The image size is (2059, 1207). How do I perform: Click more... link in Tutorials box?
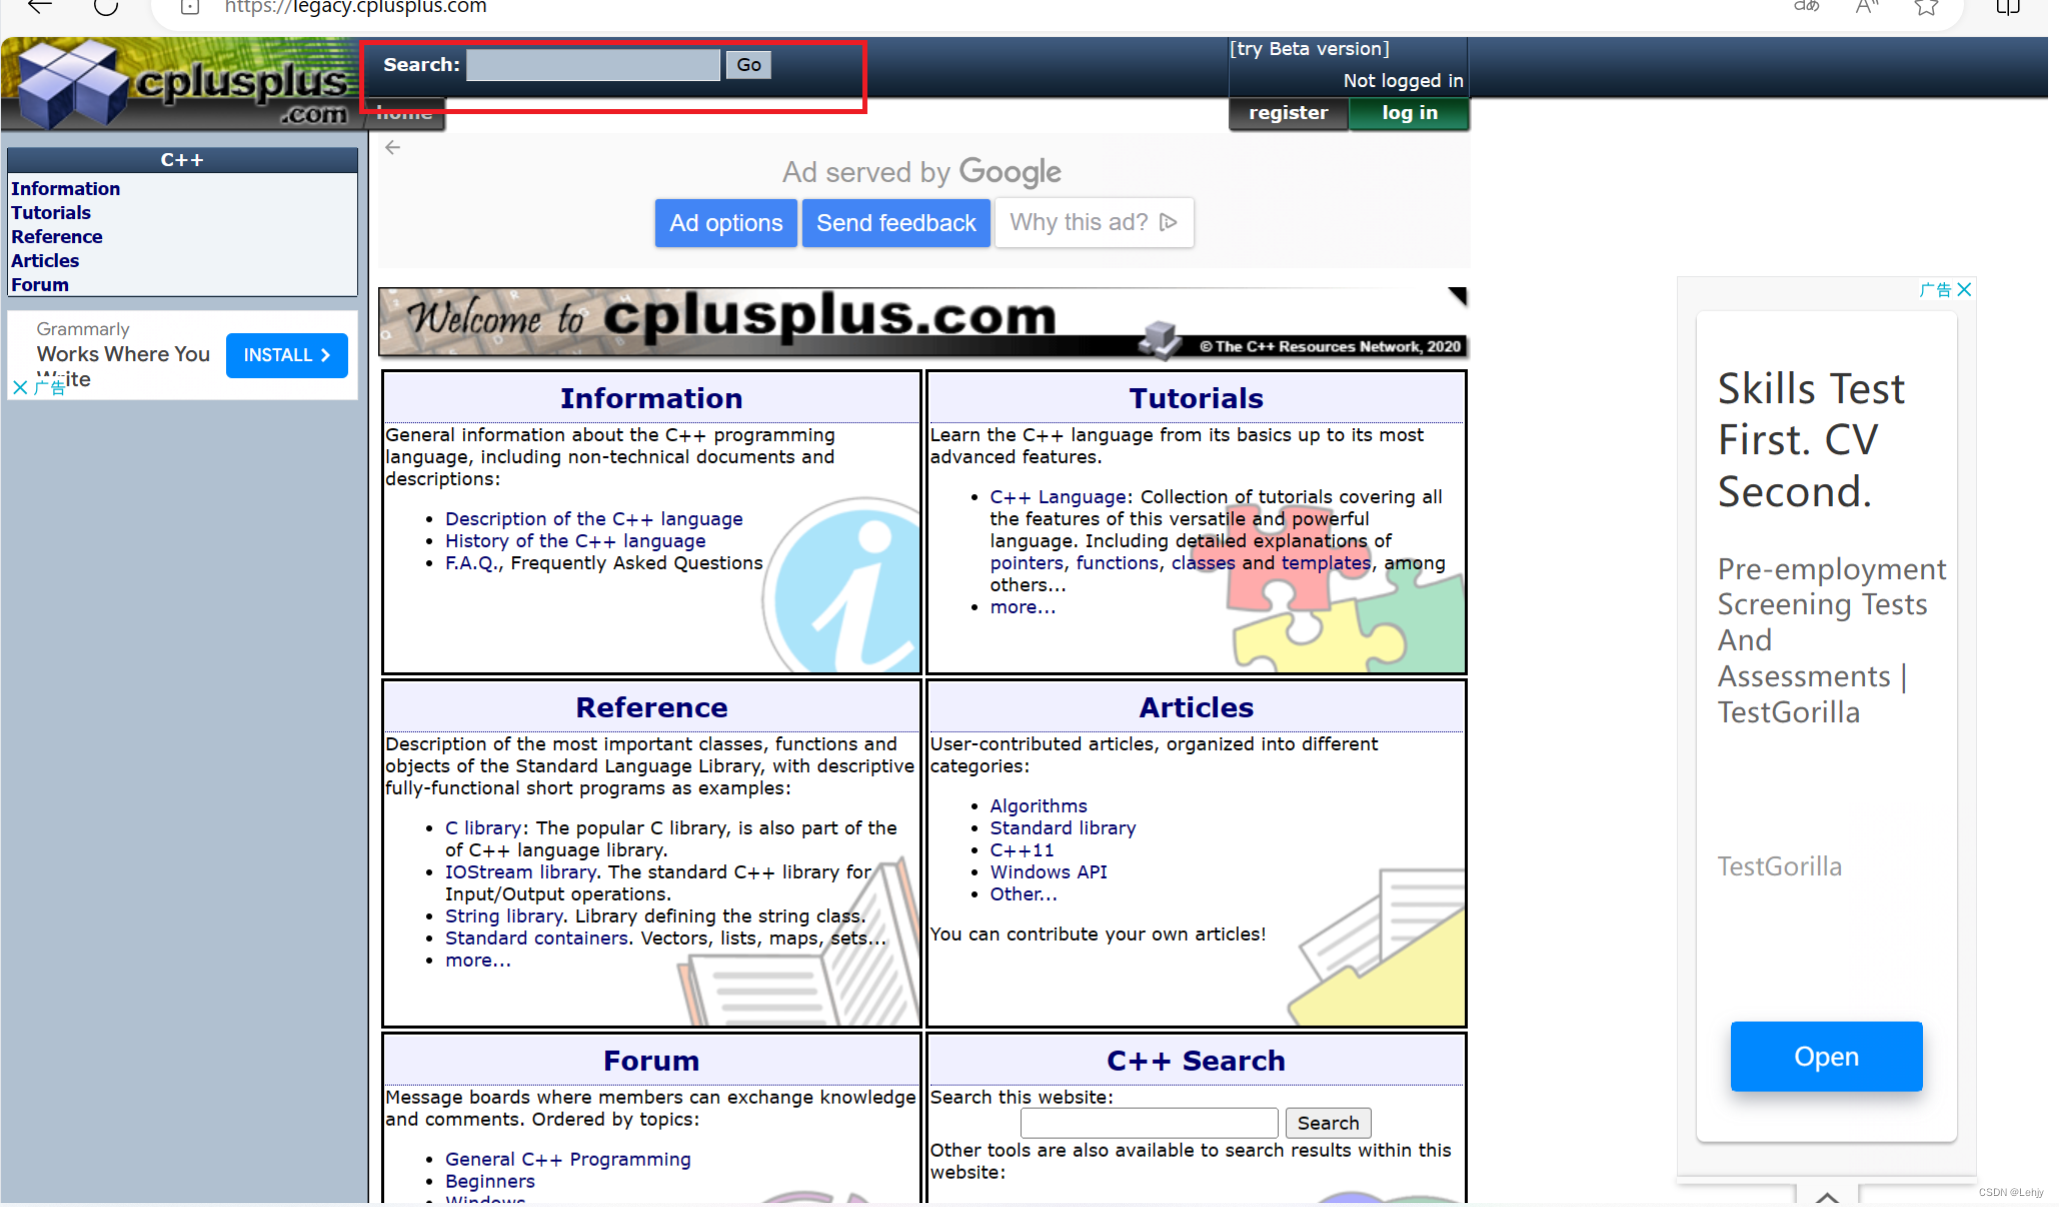[1022, 607]
